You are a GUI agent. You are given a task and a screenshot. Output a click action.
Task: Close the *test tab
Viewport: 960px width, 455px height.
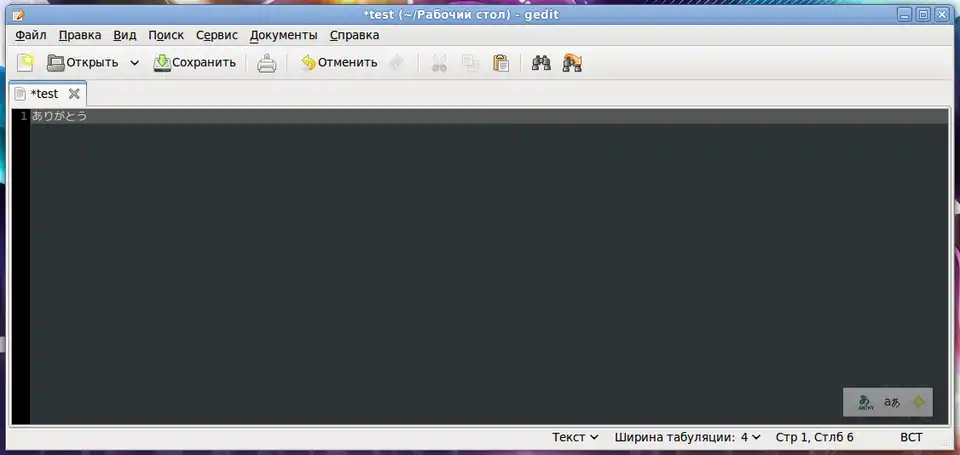coord(74,94)
